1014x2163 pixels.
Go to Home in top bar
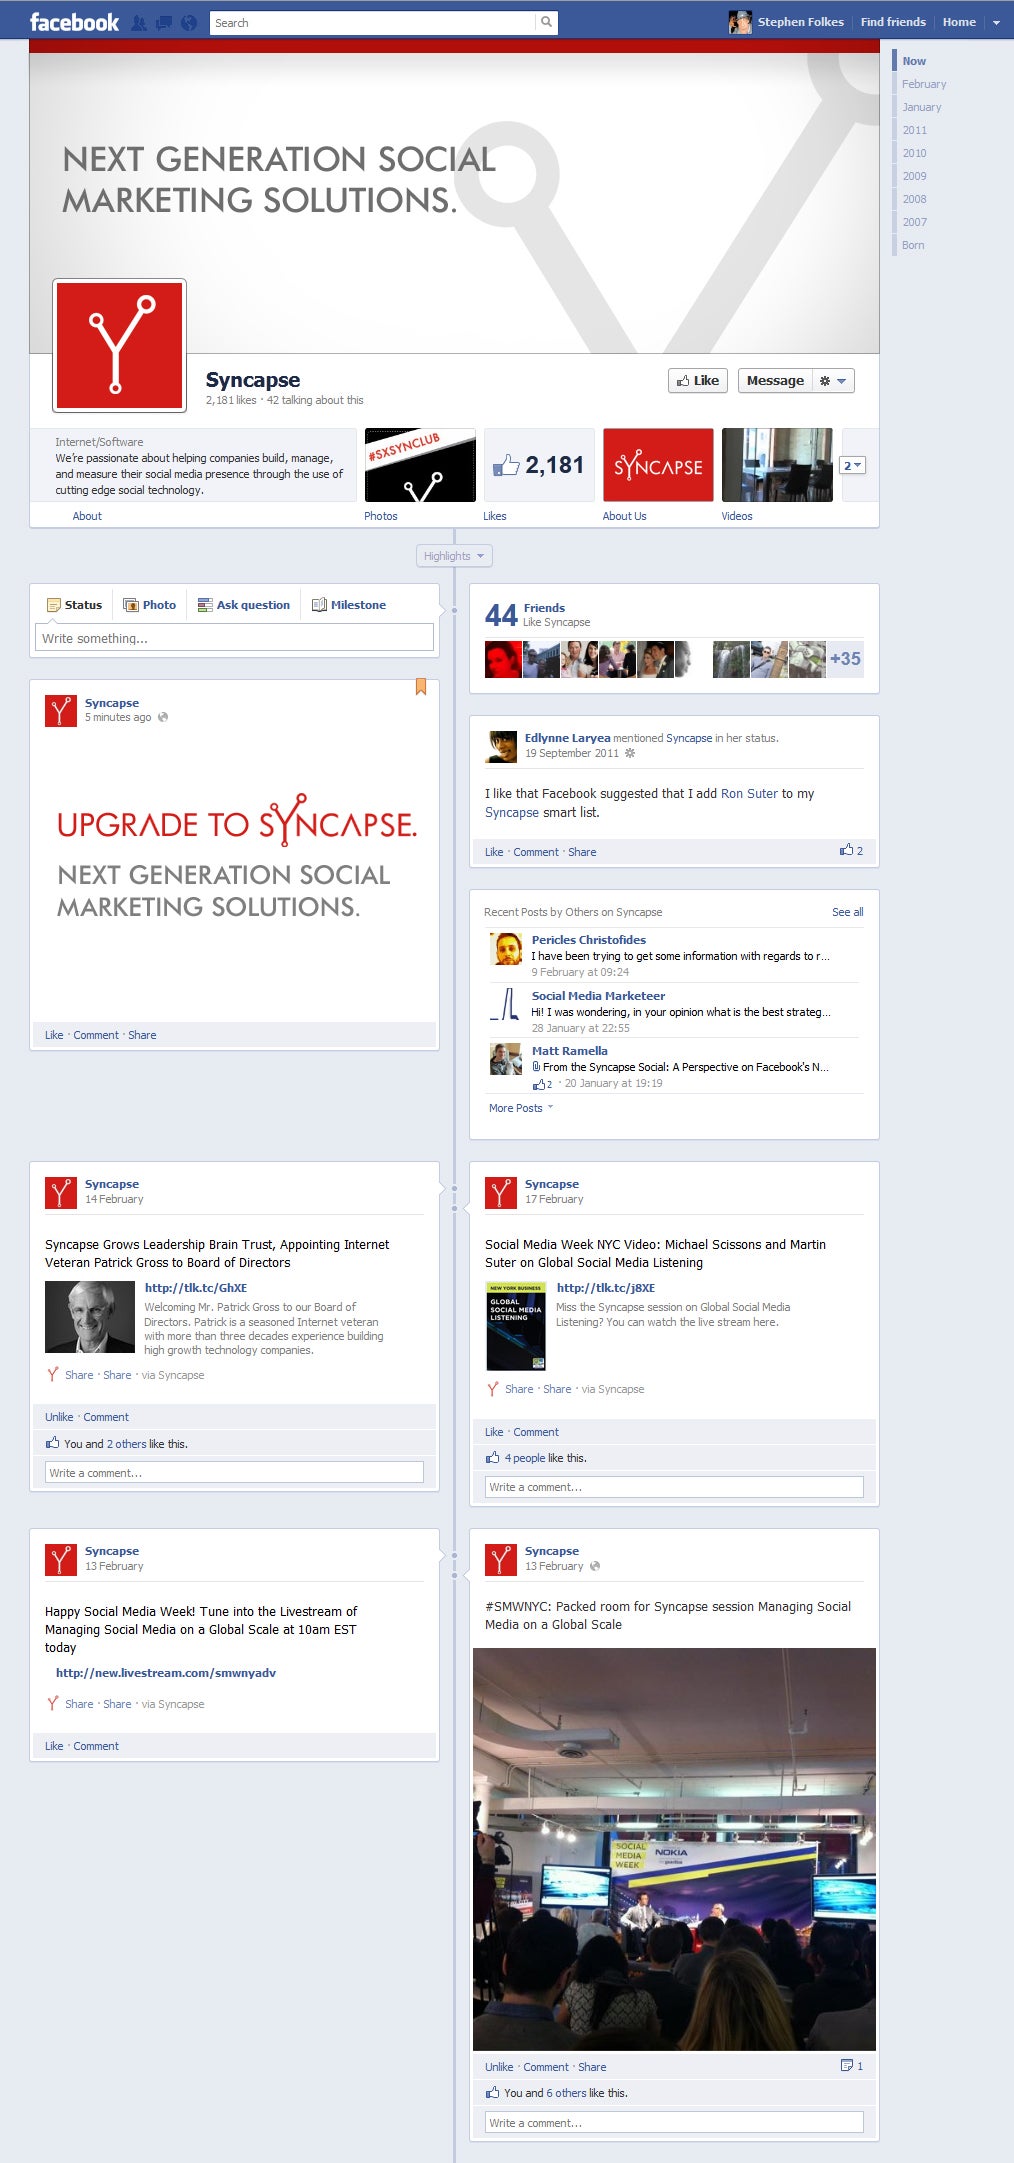pyautogui.click(x=959, y=22)
